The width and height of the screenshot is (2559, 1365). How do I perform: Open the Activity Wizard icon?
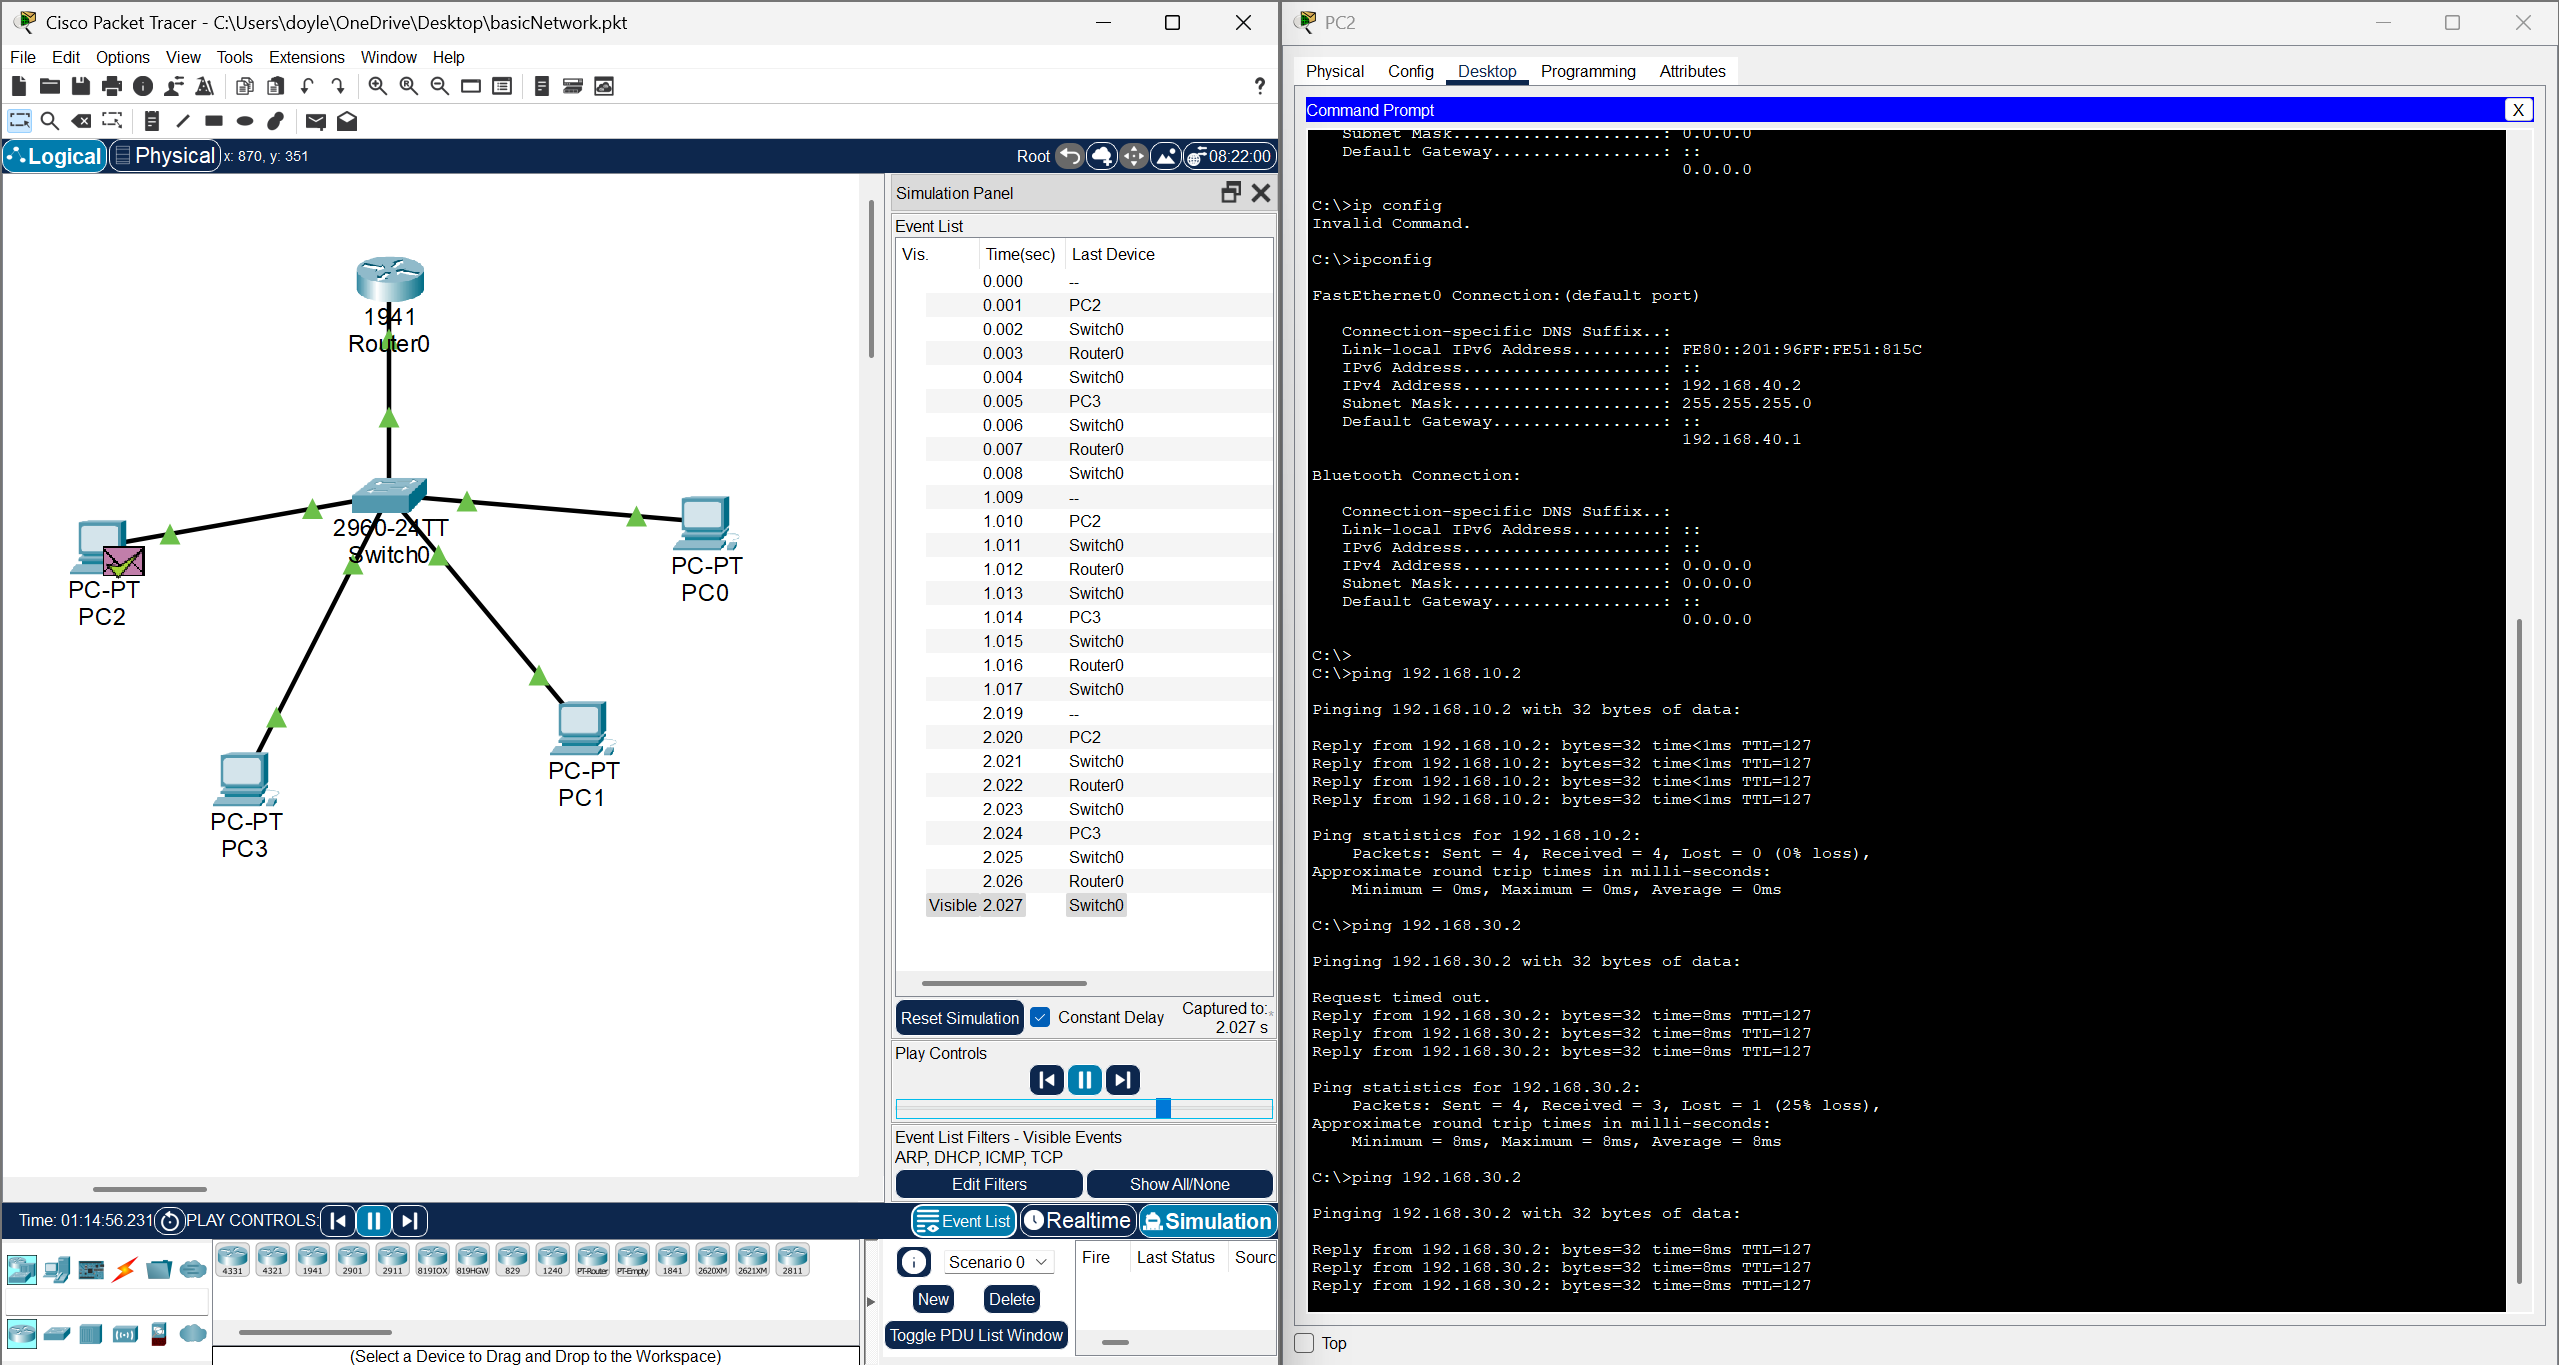[174, 86]
